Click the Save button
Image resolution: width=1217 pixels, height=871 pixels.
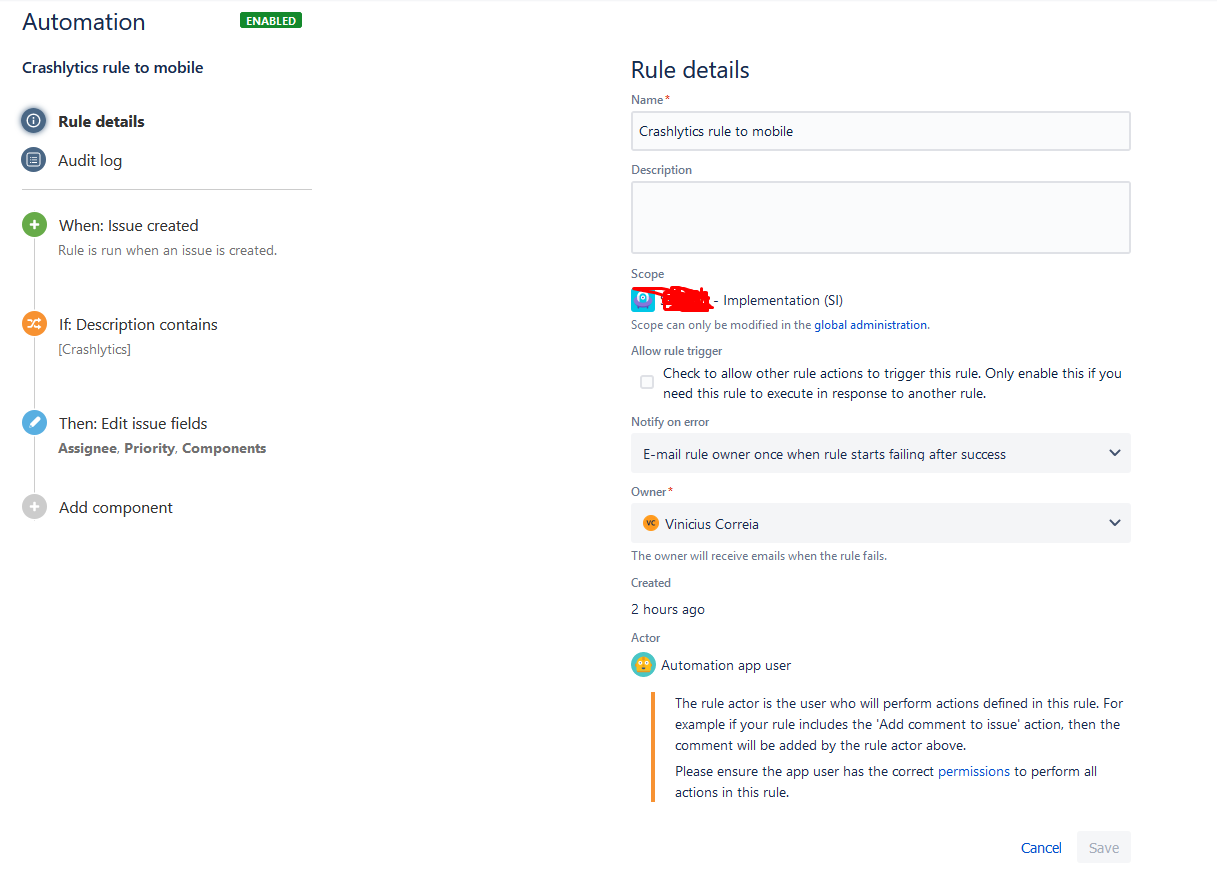point(1104,847)
